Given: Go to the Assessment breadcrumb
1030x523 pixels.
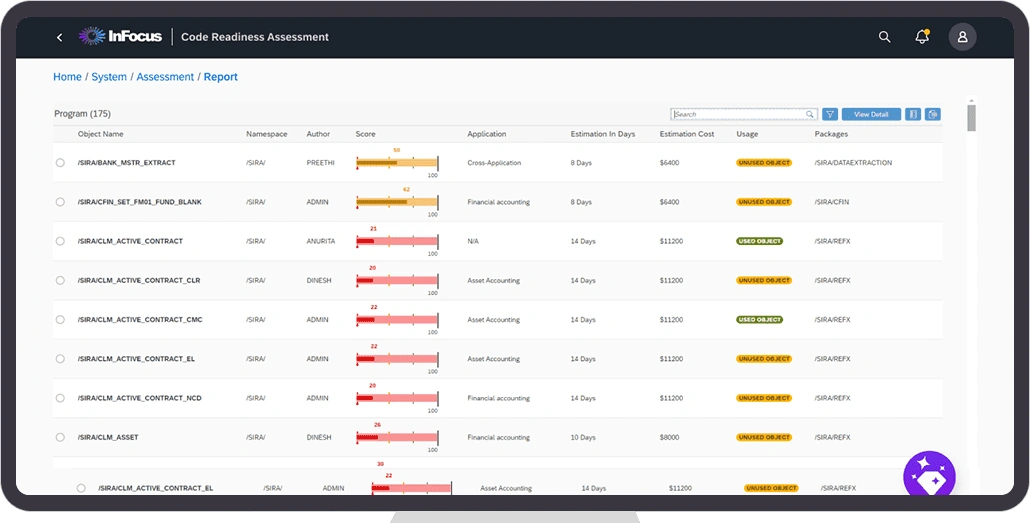Looking at the screenshot, I should pos(165,77).
